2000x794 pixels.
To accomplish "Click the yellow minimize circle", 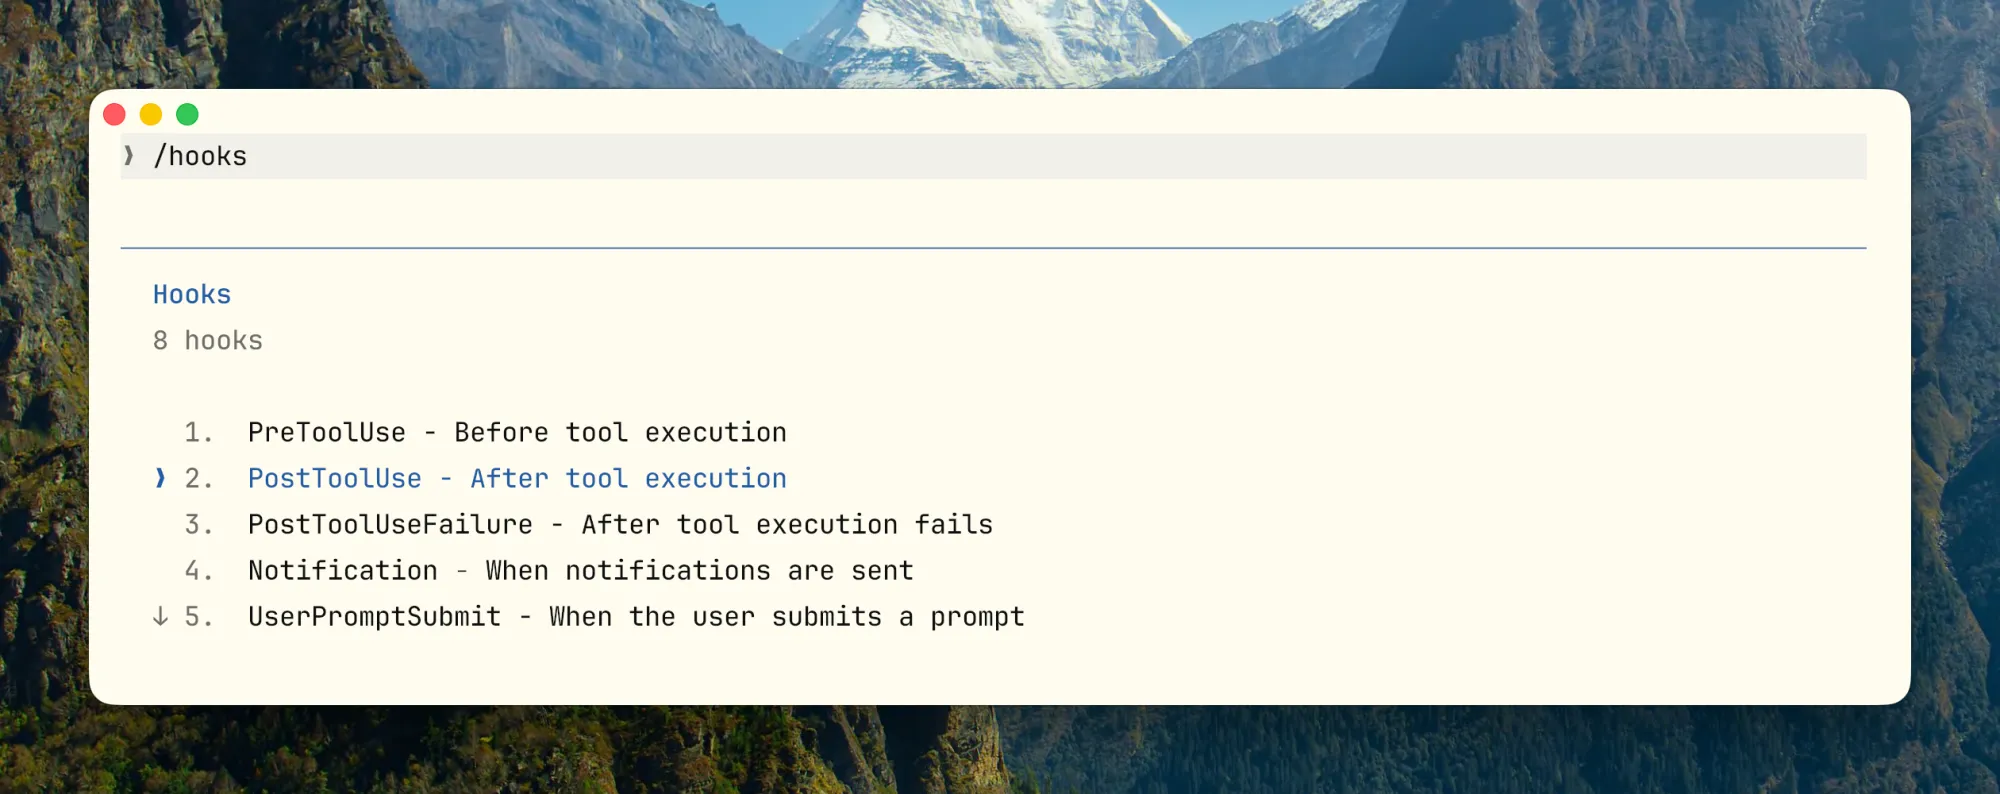I will tap(150, 115).
